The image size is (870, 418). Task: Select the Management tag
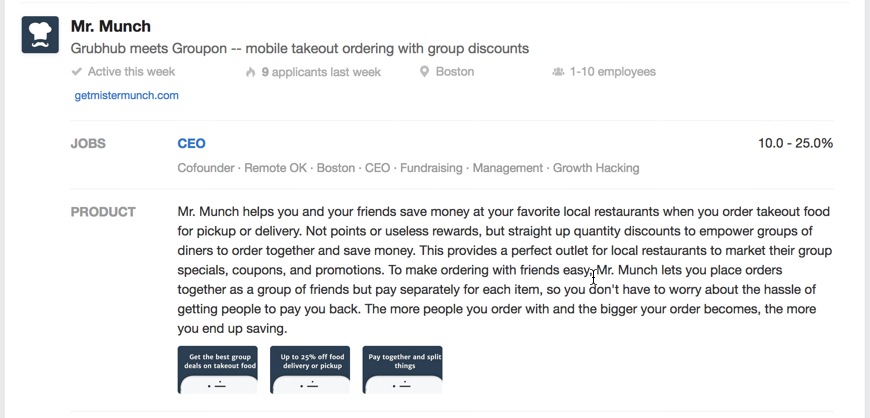pos(508,168)
